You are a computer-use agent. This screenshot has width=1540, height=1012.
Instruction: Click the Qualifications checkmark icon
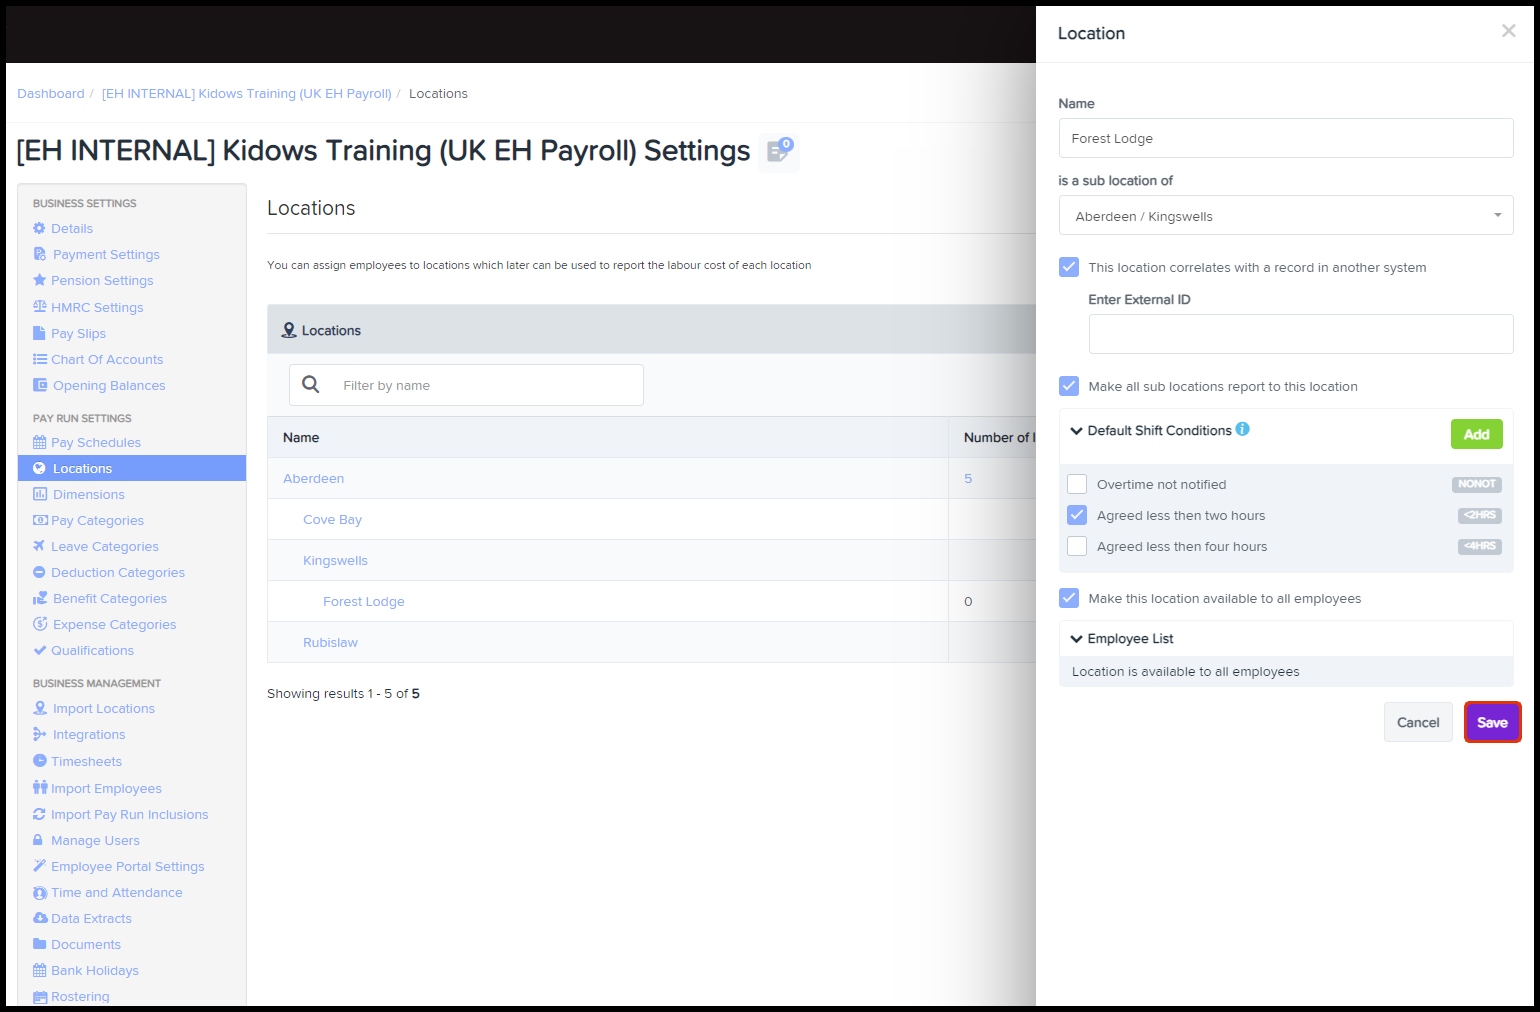click(x=39, y=650)
